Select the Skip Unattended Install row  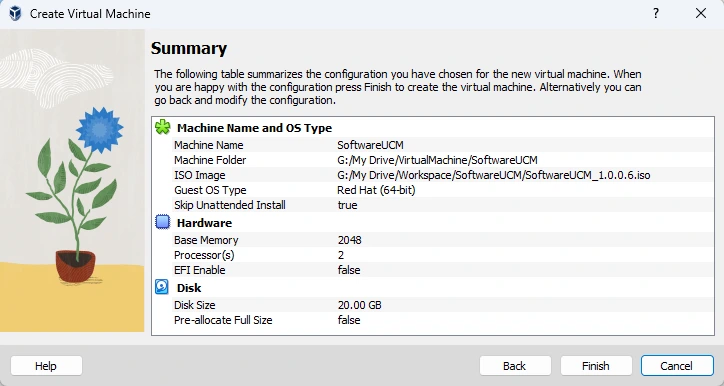point(442,205)
